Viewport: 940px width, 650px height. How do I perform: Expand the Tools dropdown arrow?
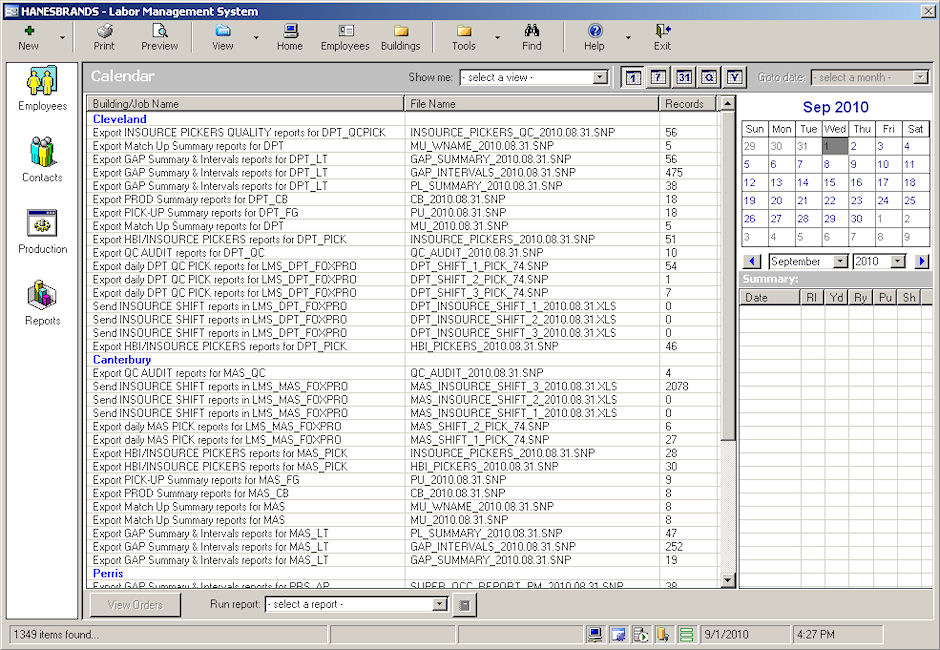coord(497,38)
